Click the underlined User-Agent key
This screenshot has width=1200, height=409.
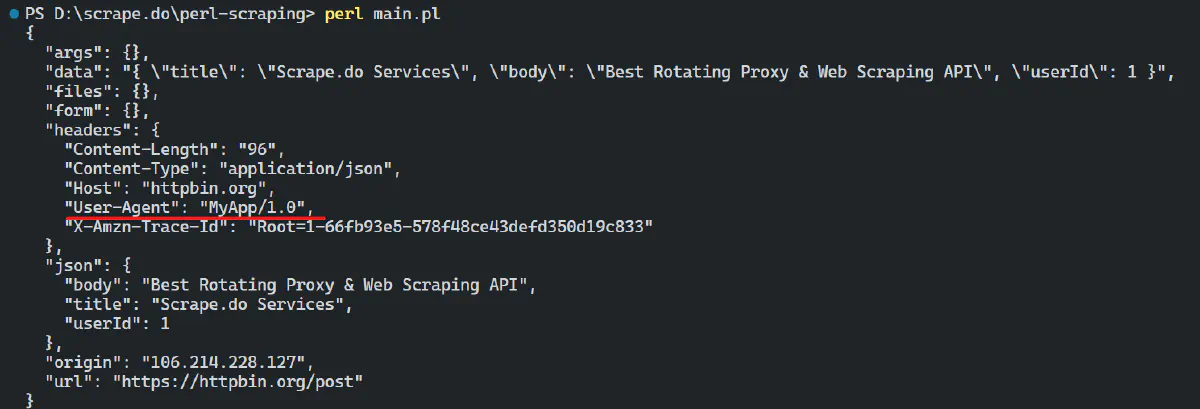click(123, 207)
